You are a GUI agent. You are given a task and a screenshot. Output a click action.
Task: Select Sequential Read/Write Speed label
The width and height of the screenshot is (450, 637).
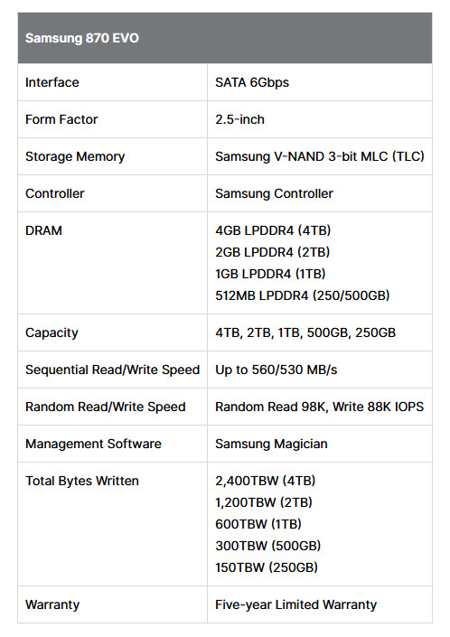pyautogui.click(x=112, y=370)
